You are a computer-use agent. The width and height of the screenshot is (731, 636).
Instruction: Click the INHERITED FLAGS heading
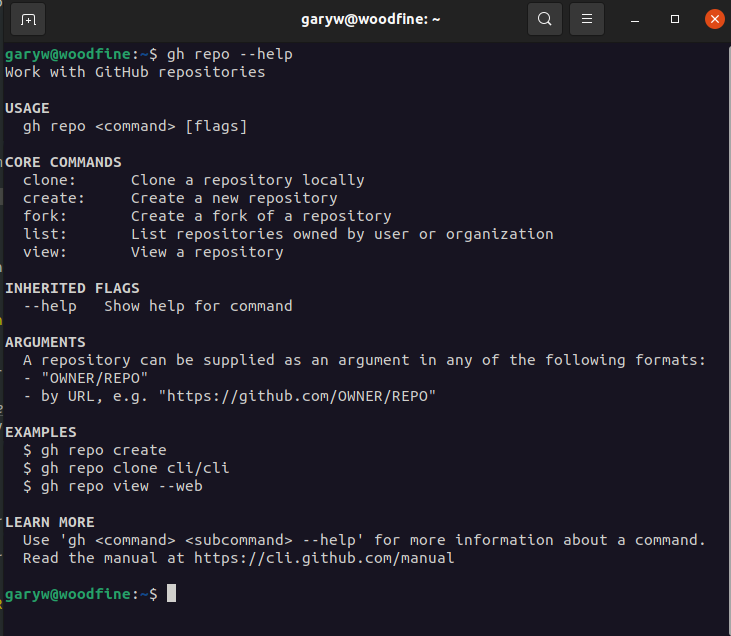(x=72, y=288)
